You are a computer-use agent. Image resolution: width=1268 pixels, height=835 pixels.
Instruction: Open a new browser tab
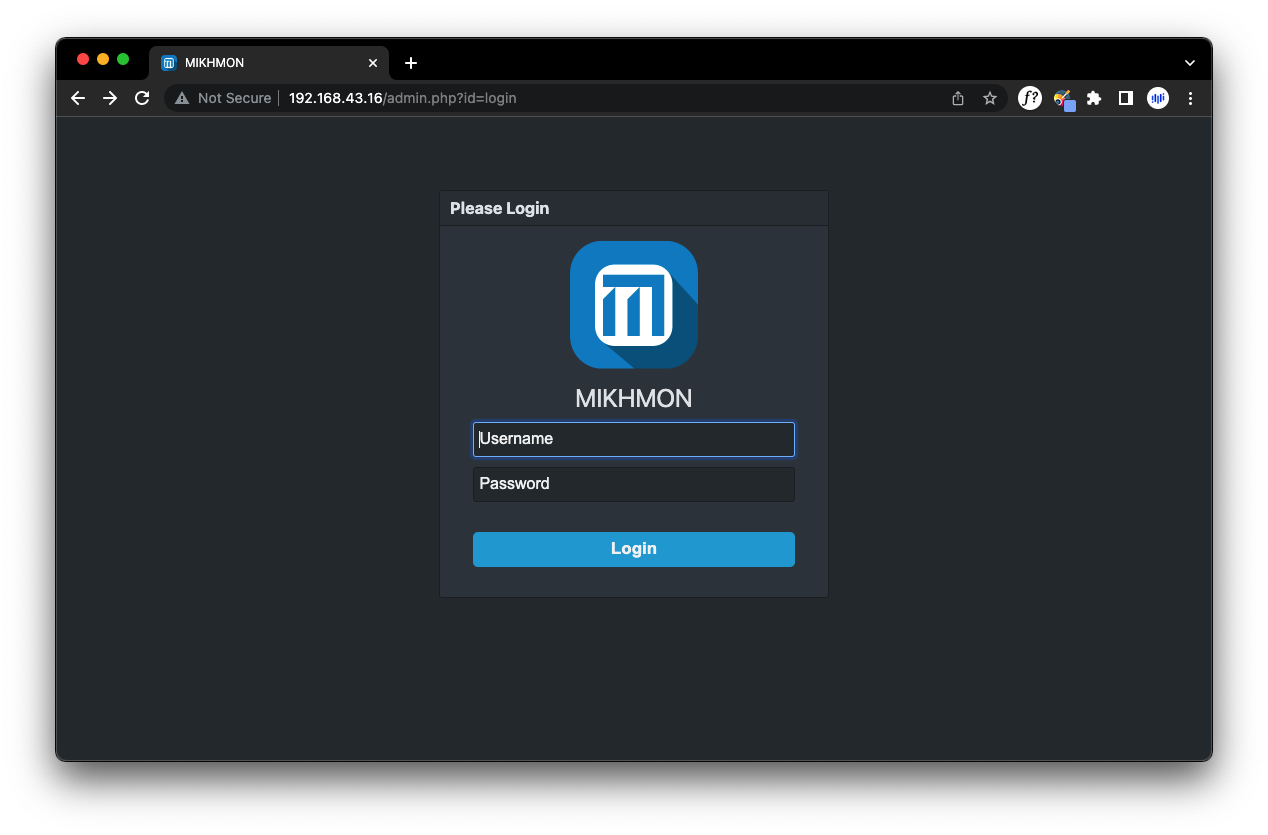coord(410,63)
